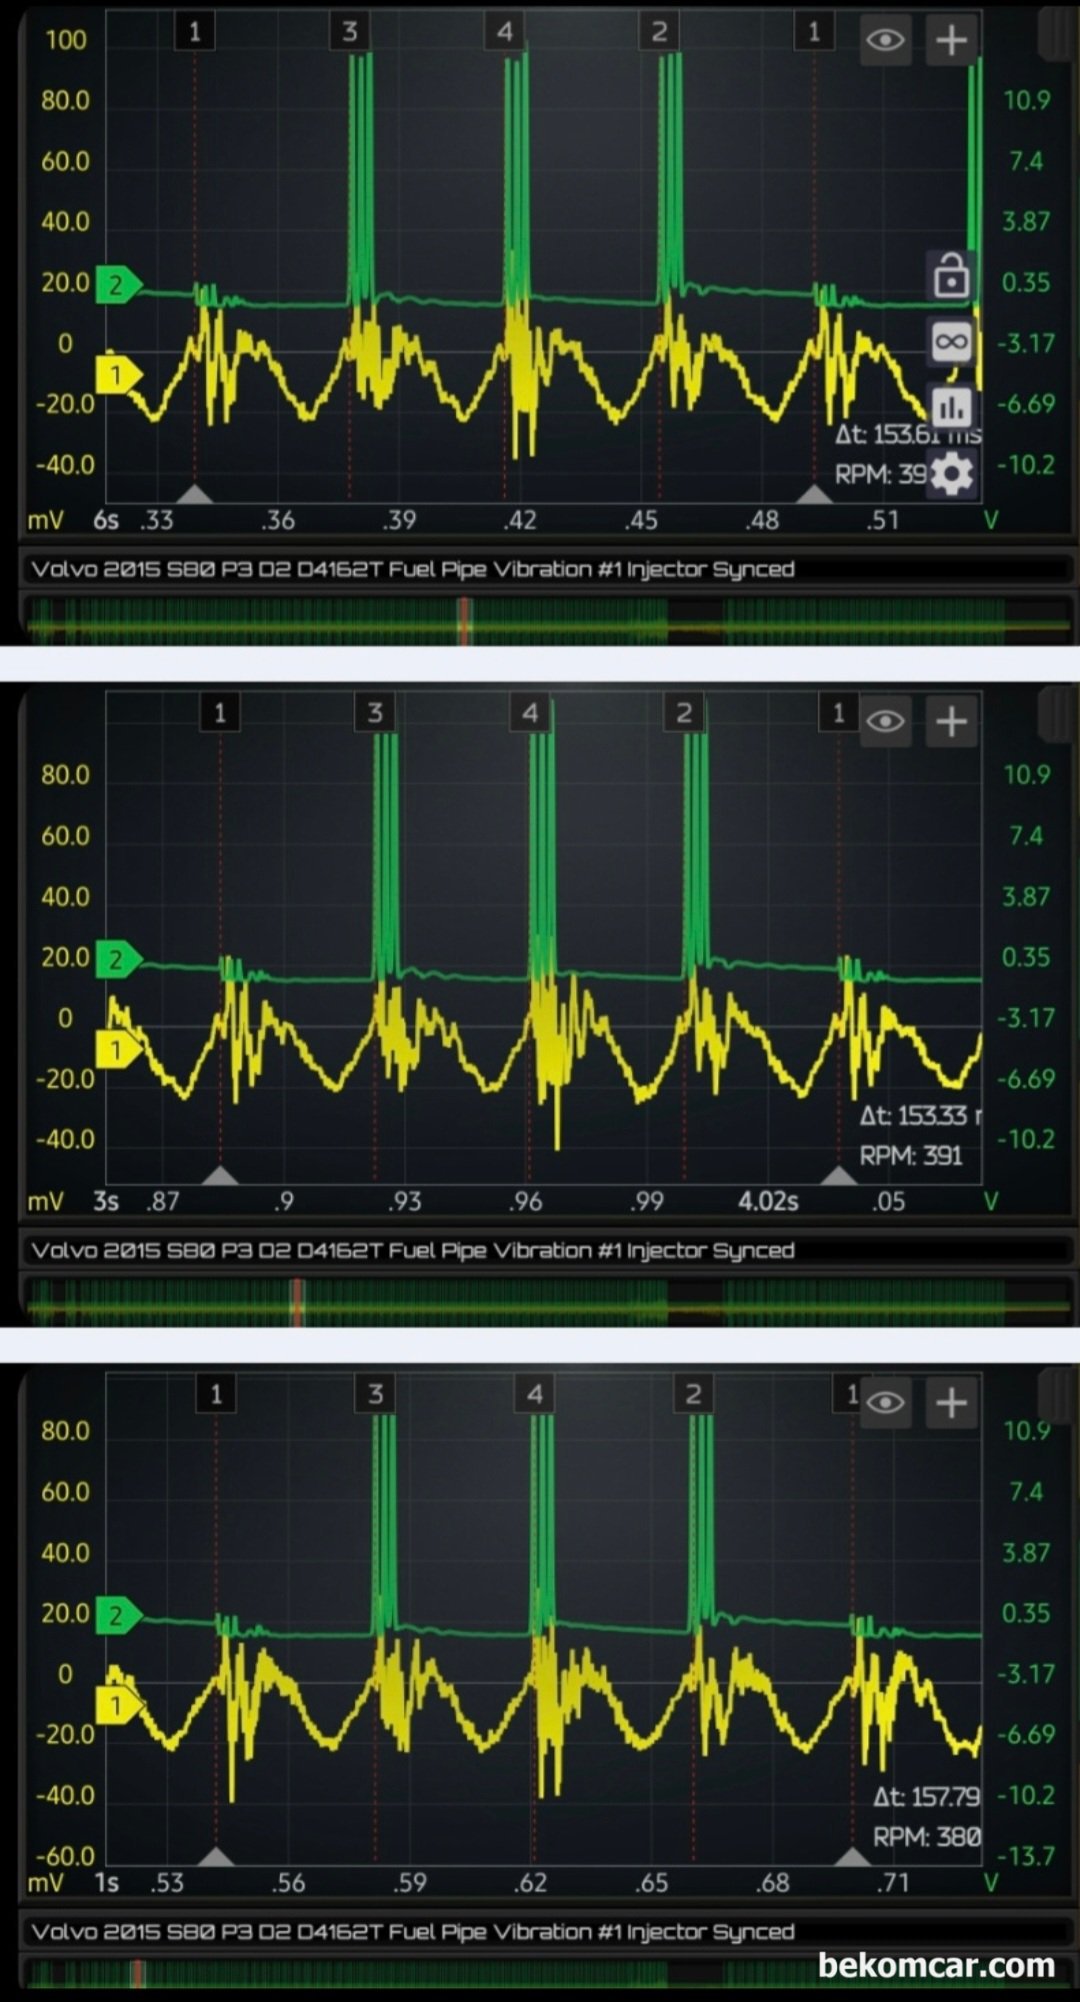Toggle the eye visibility icon in top chart

coord(886,40)
